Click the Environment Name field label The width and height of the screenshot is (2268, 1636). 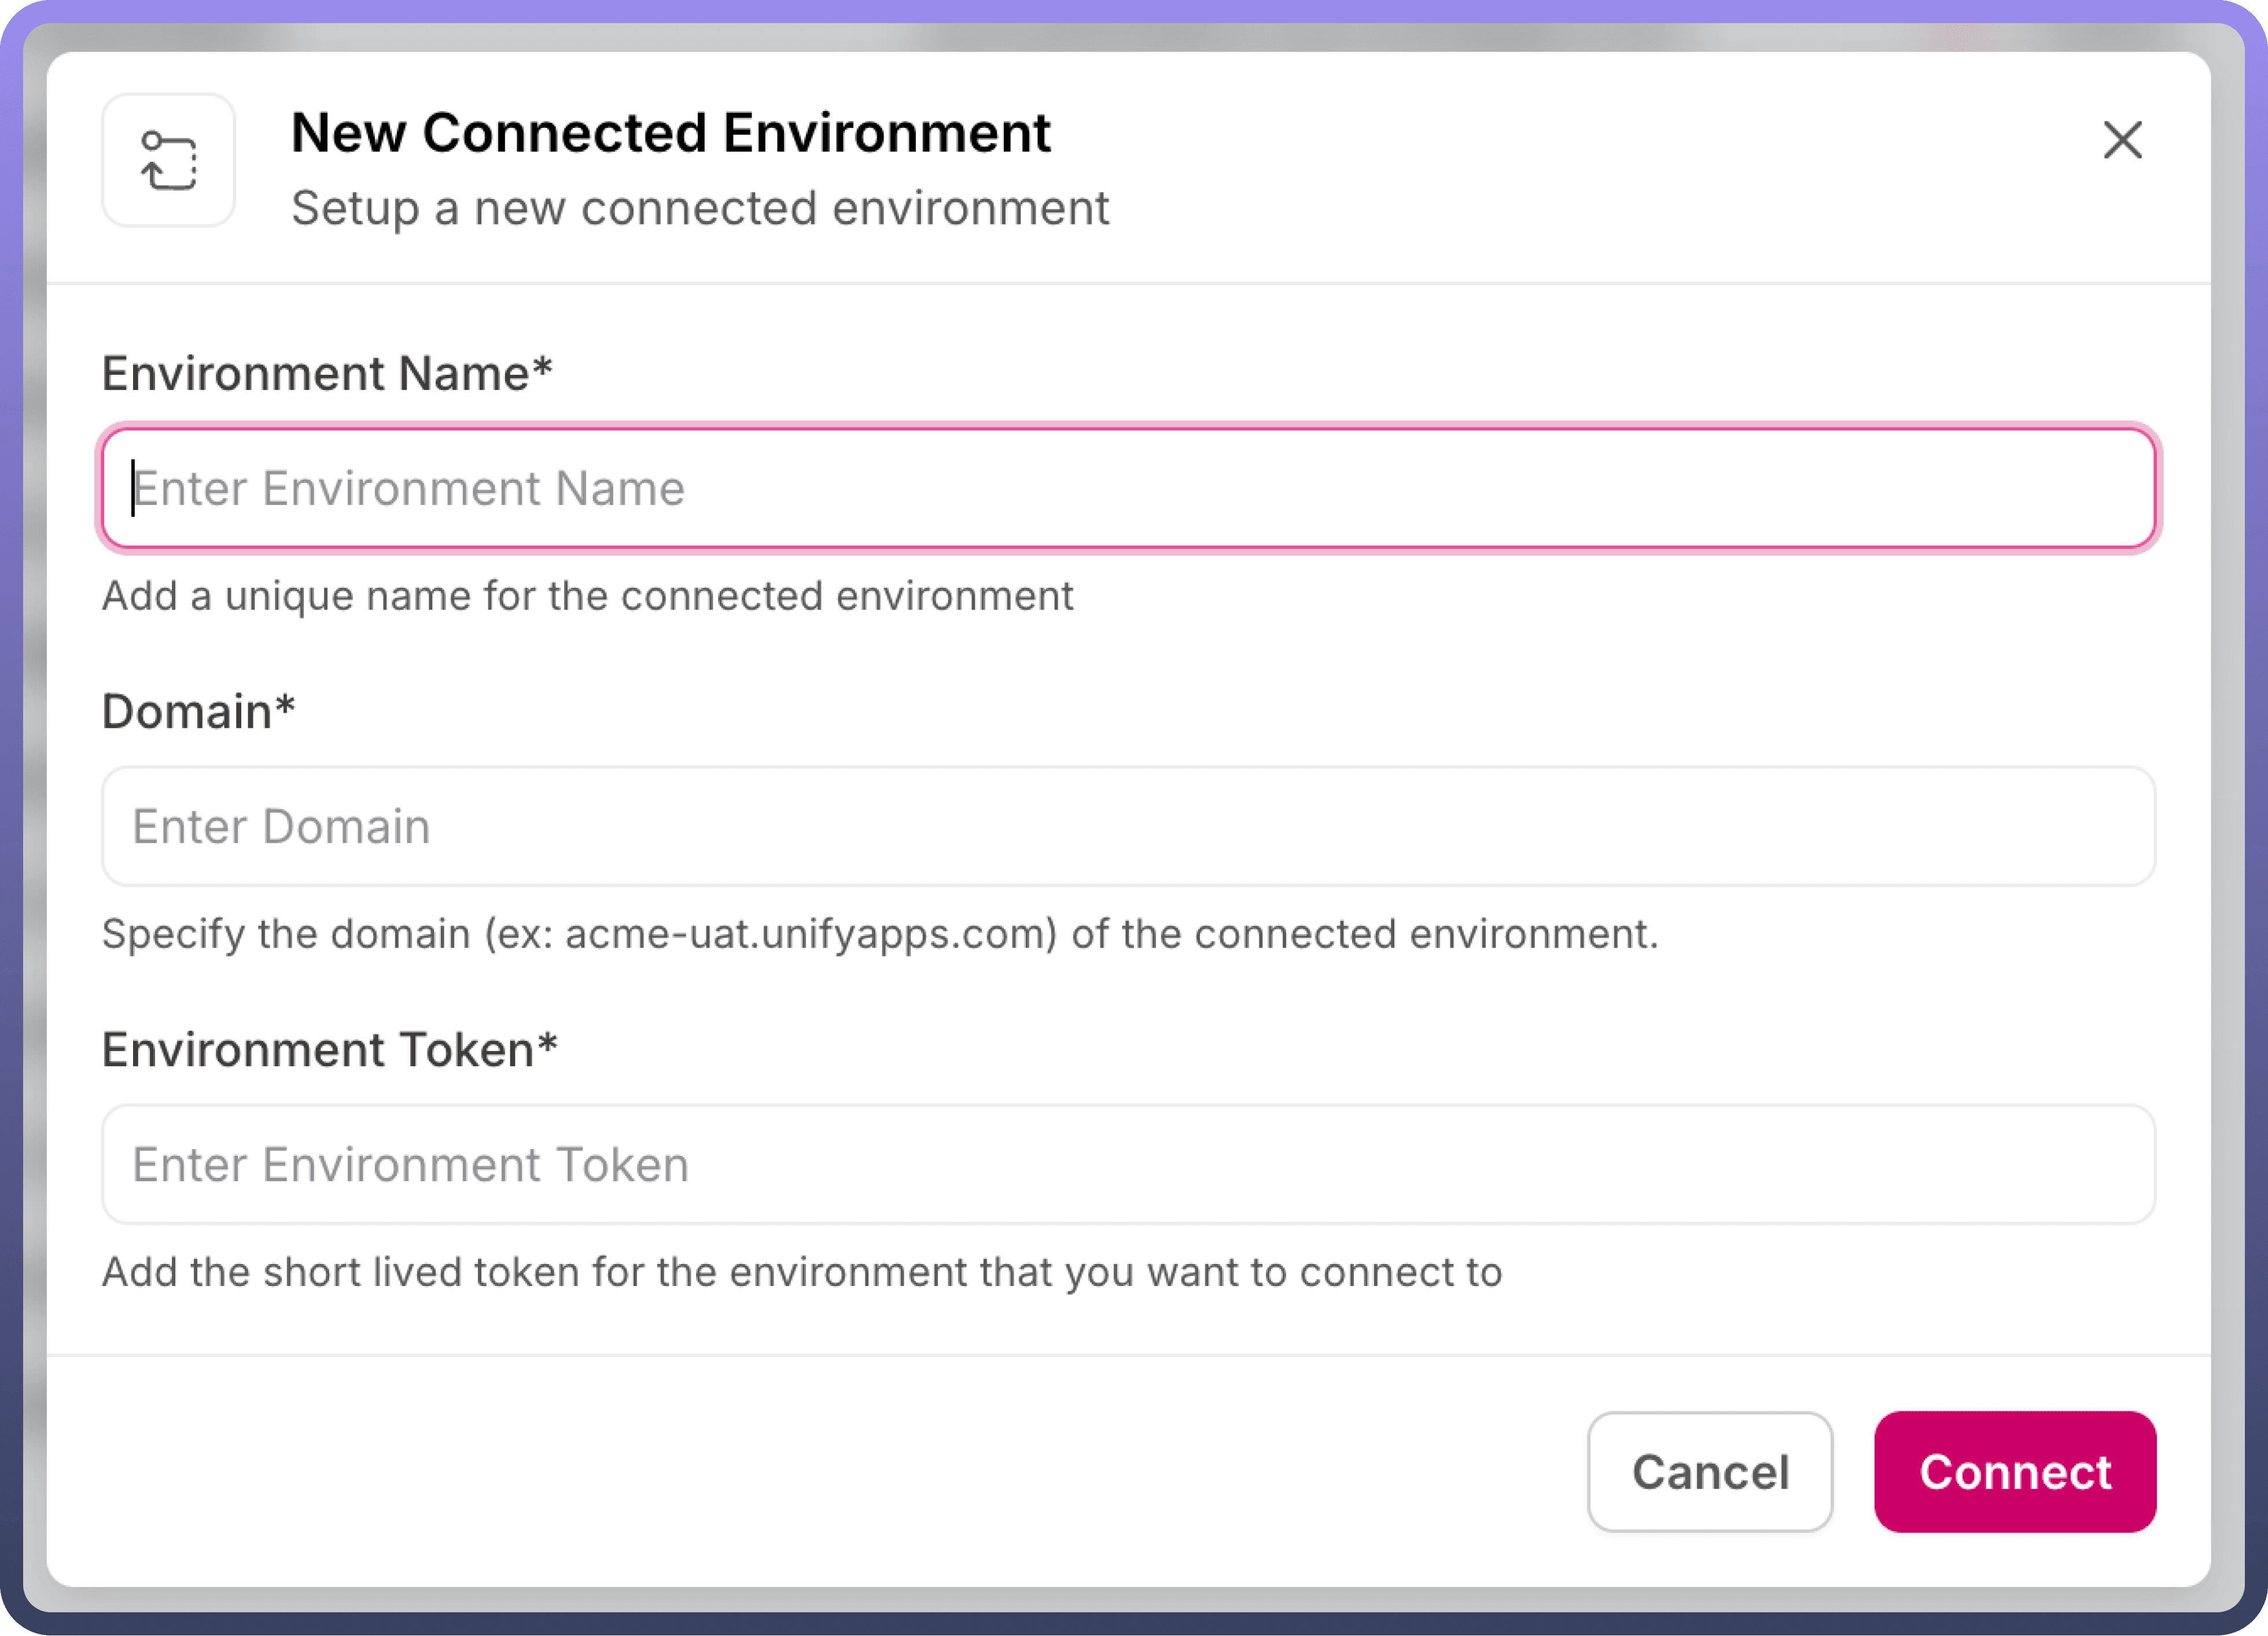(316, 374)
